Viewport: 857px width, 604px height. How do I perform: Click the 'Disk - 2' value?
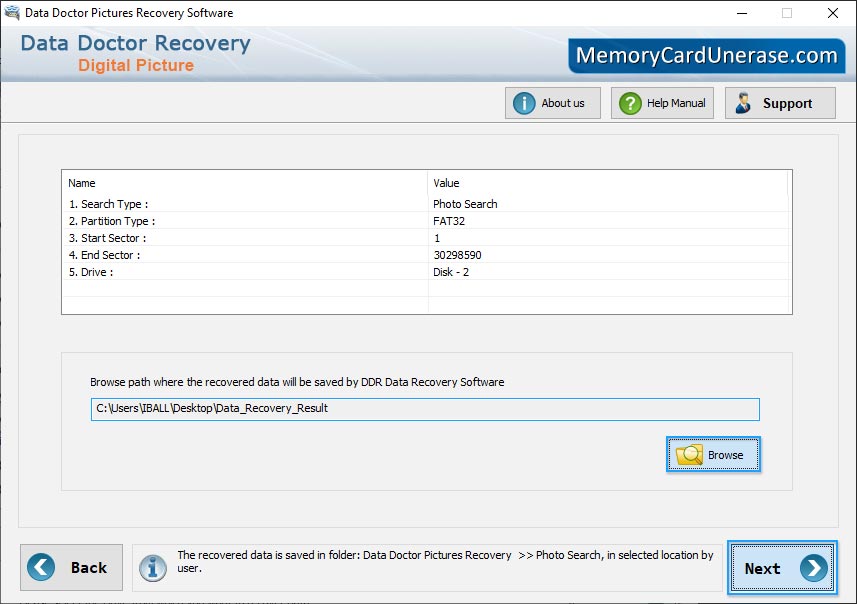coord(451,272)
